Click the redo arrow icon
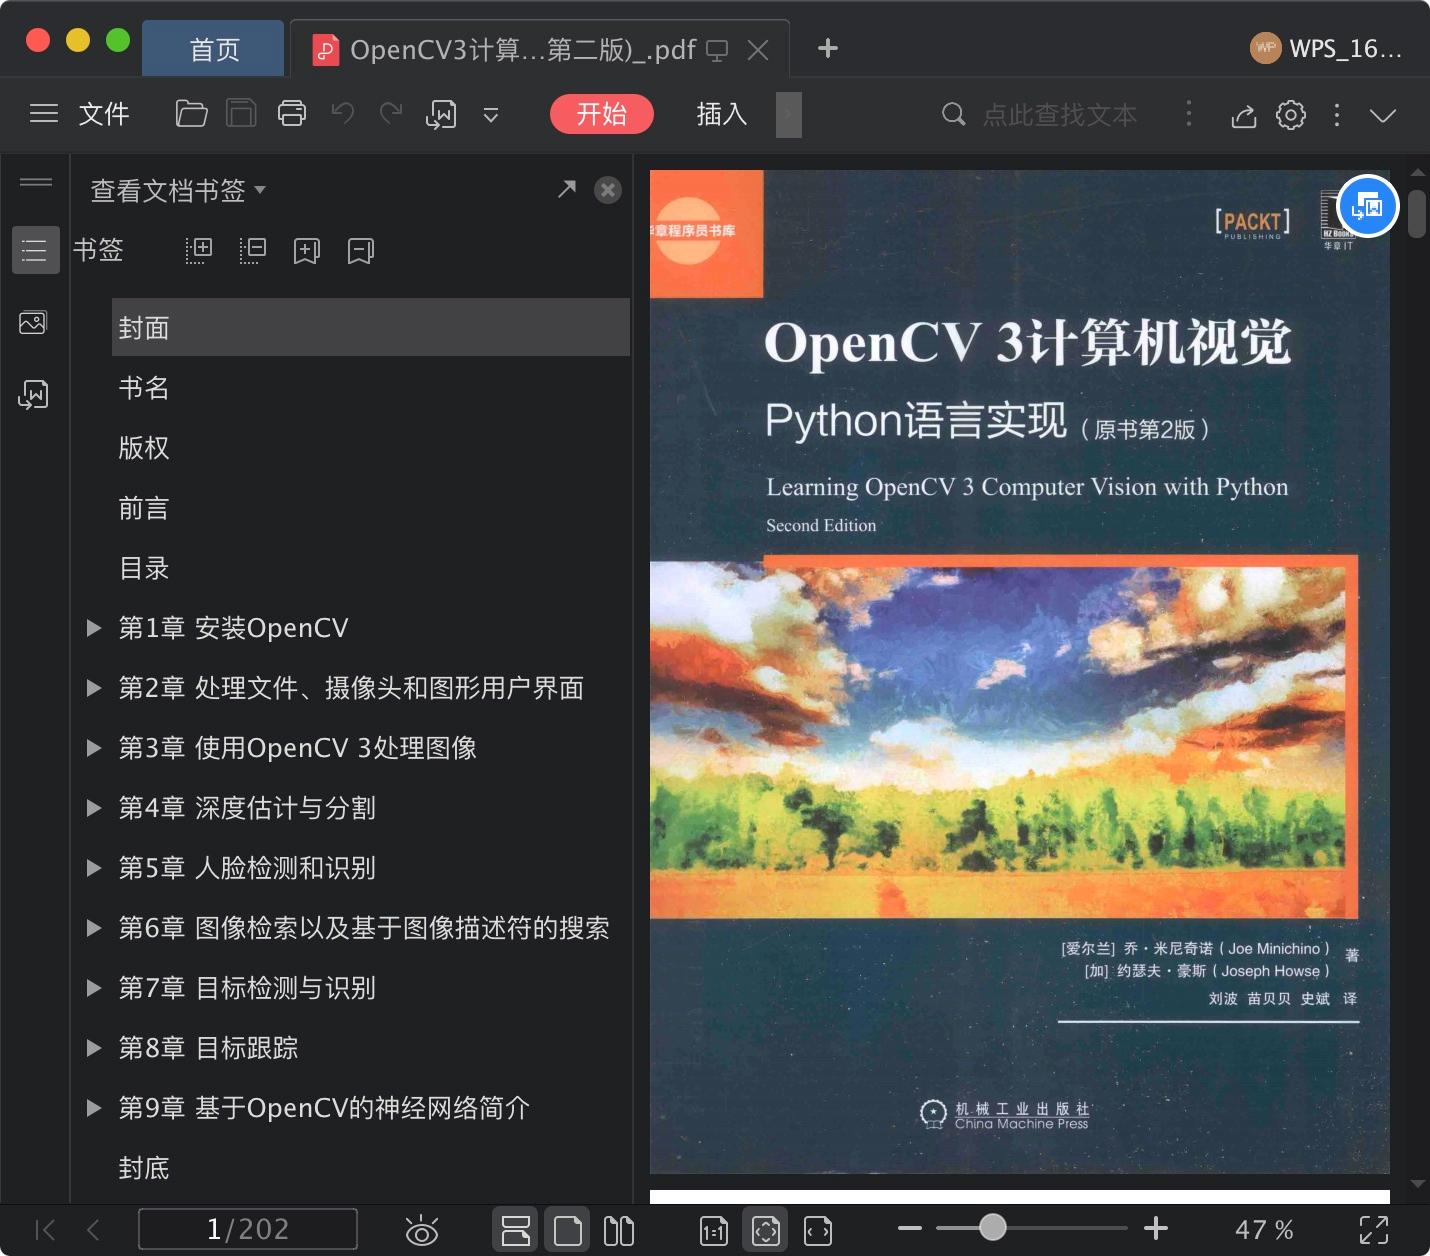The image size is (1430, 1256). coord(391,114)
